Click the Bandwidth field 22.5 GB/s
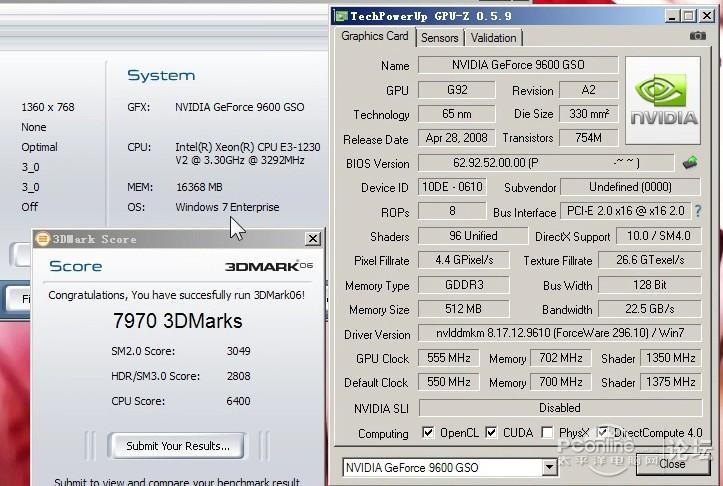The width and height of the screenshot is (723, 486). pos(650,308)
